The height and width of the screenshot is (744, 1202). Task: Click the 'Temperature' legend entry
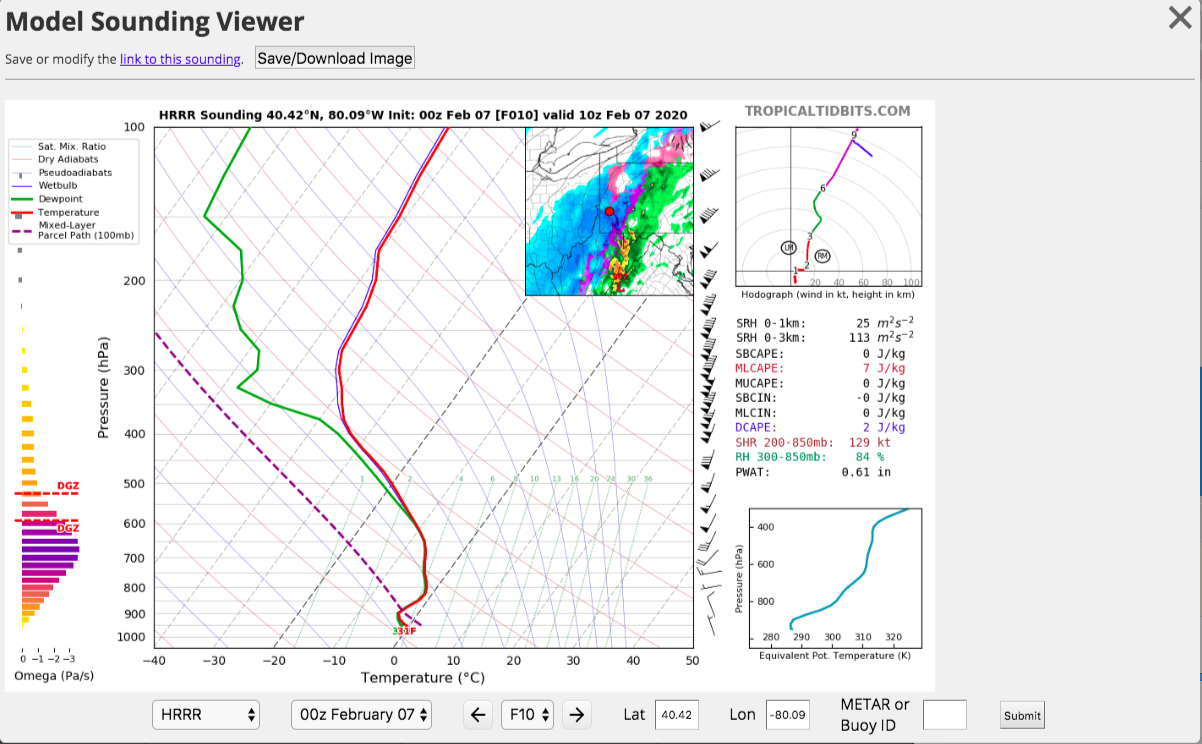tap(68, 213)
